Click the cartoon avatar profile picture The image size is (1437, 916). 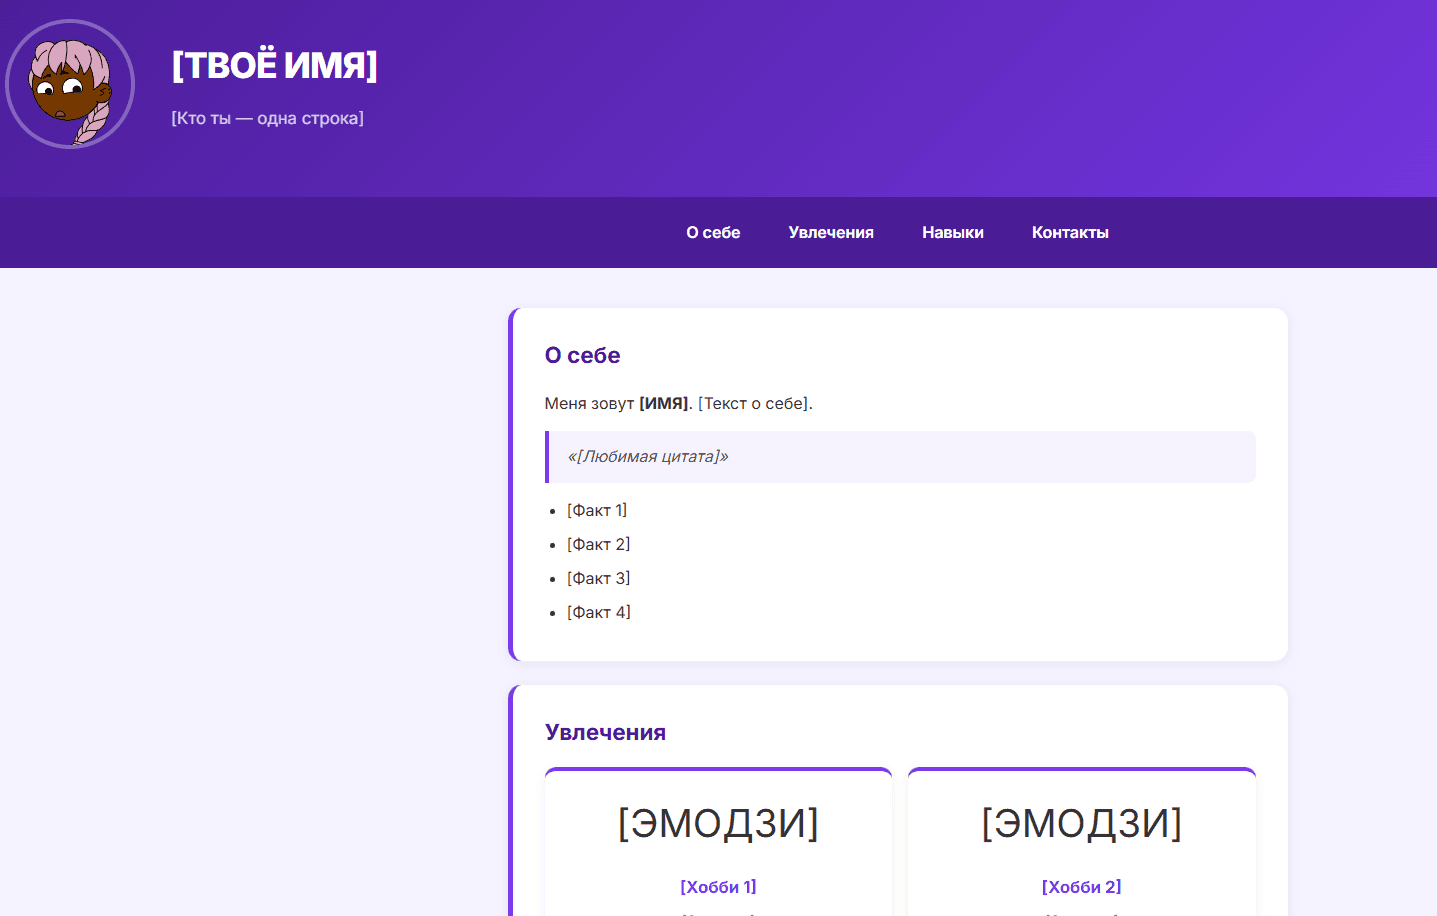click(x=70, y=84)
